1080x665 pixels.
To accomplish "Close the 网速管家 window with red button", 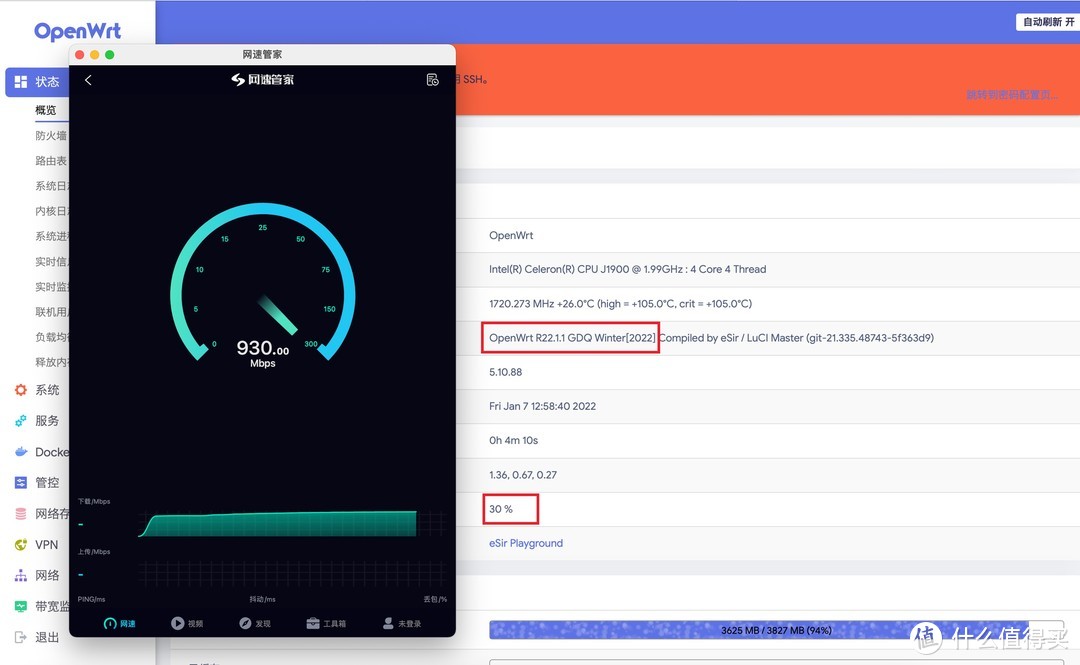I will (x=80, y=54).
